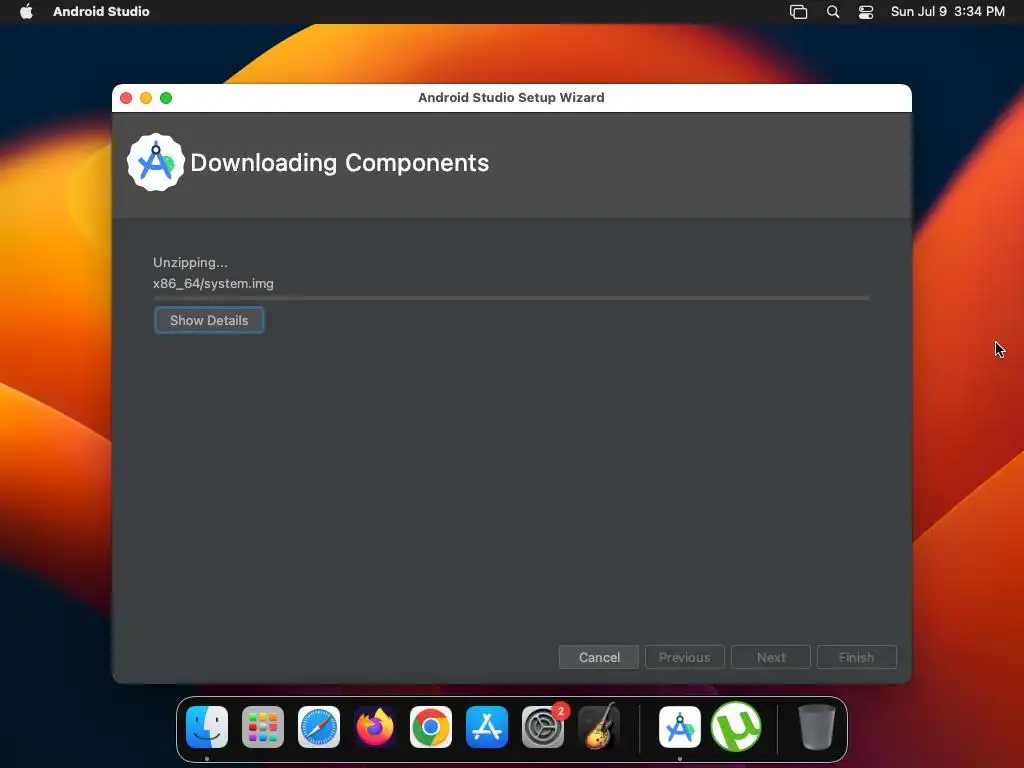Click the 'Downloading Components' heading
The height and width of the screenshot is (768, 1024).
click(x=340, y=163)
